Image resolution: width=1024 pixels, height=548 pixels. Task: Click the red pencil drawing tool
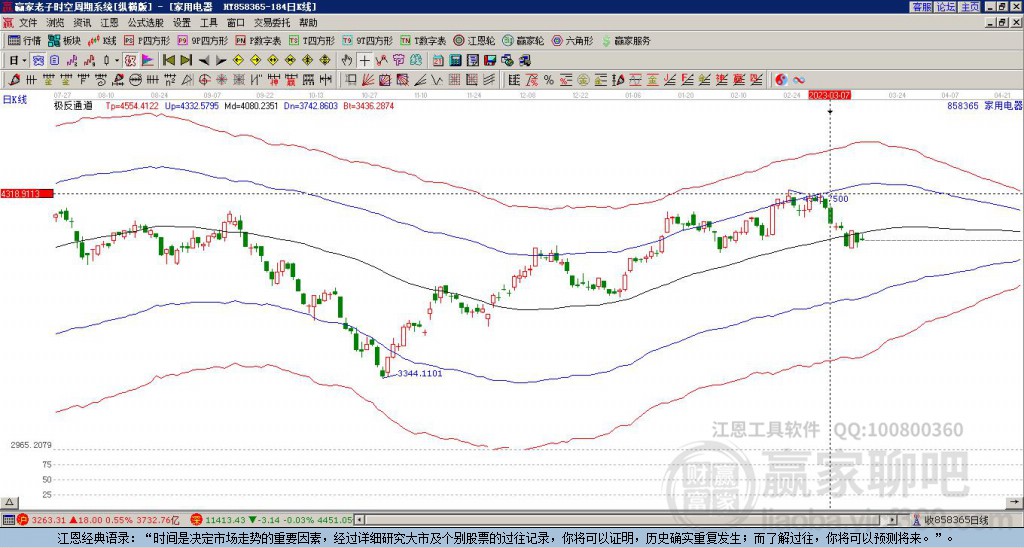14,80
